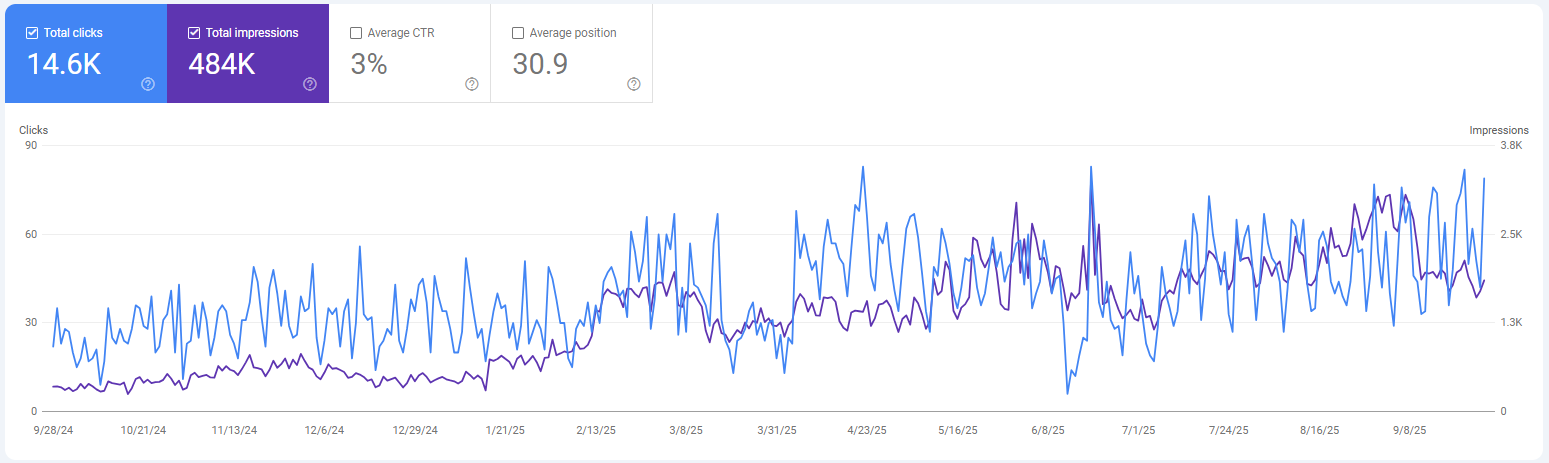Click help icon on Average position card
The image size is (1549, 463).
[x=634, y=84]
